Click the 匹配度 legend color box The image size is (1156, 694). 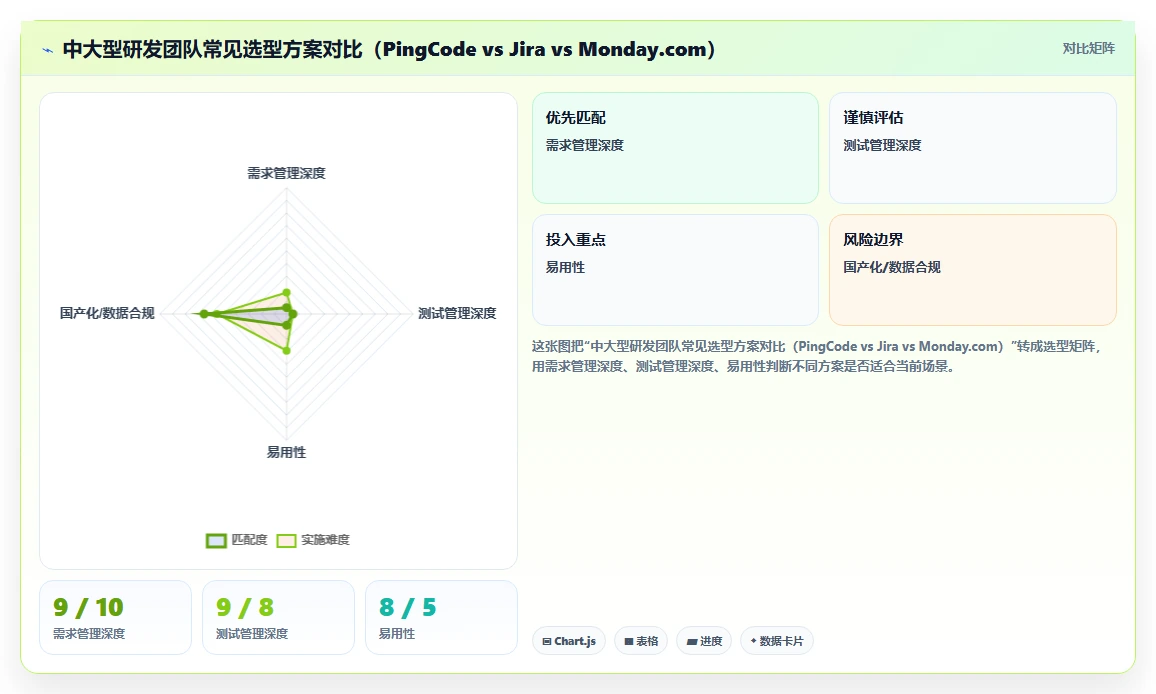[216, 541]
